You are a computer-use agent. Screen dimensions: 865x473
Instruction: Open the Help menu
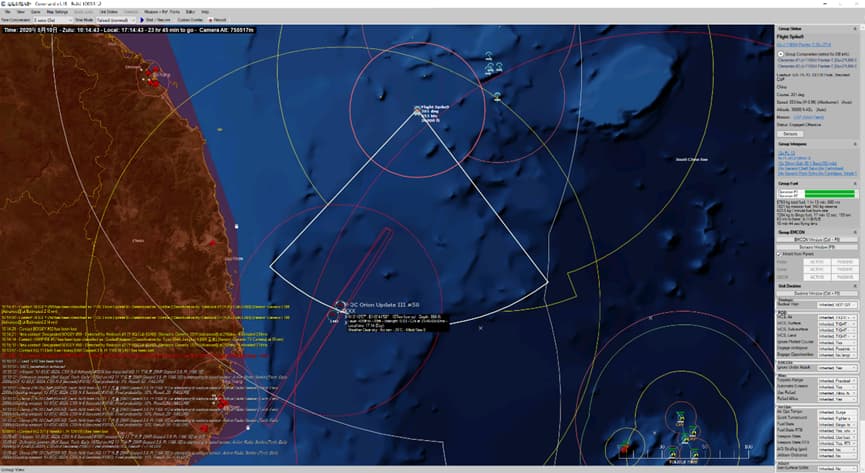205,12
